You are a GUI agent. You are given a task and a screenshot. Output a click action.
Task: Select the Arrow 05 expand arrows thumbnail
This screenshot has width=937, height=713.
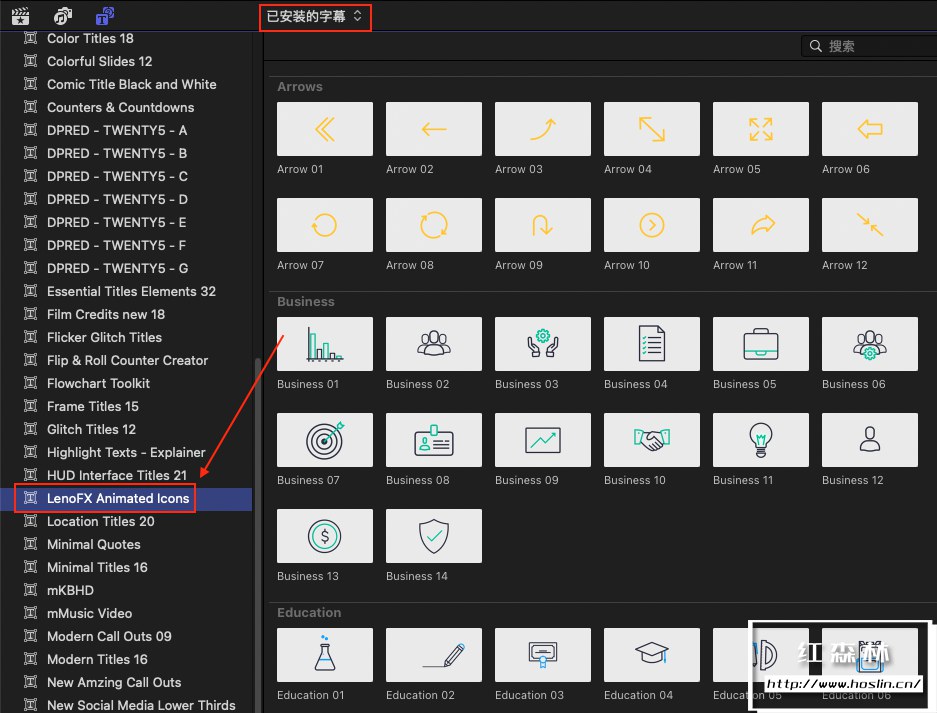click(x=761, y=129)
